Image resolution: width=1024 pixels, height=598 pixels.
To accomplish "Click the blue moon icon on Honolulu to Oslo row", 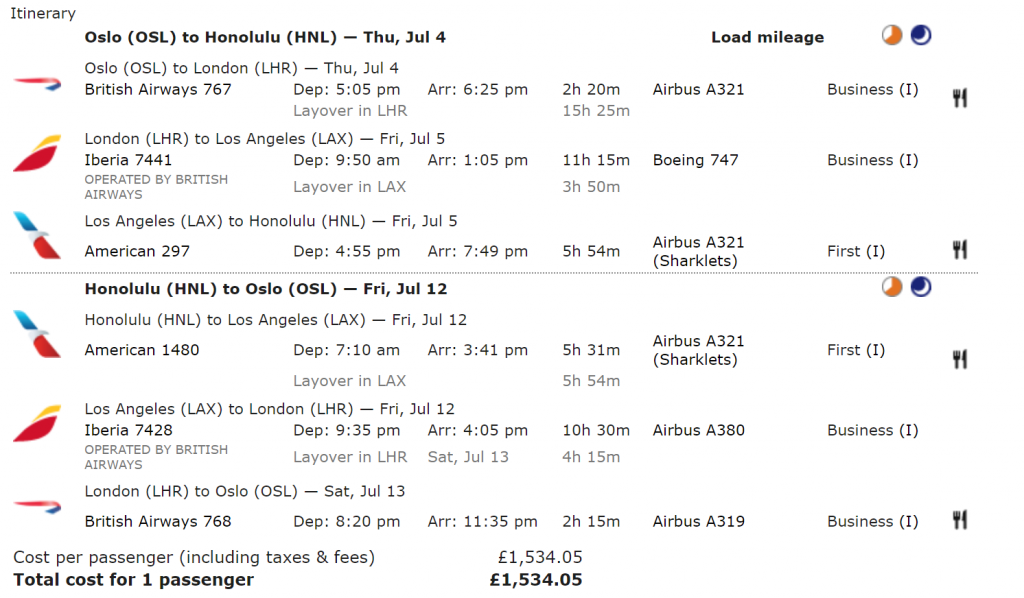I will click(921, 287).
